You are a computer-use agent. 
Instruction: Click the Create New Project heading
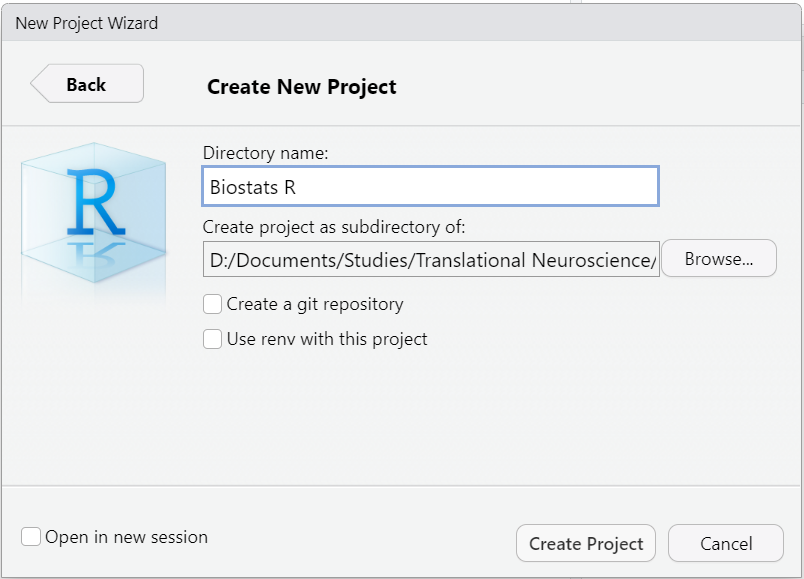point(302,87)
